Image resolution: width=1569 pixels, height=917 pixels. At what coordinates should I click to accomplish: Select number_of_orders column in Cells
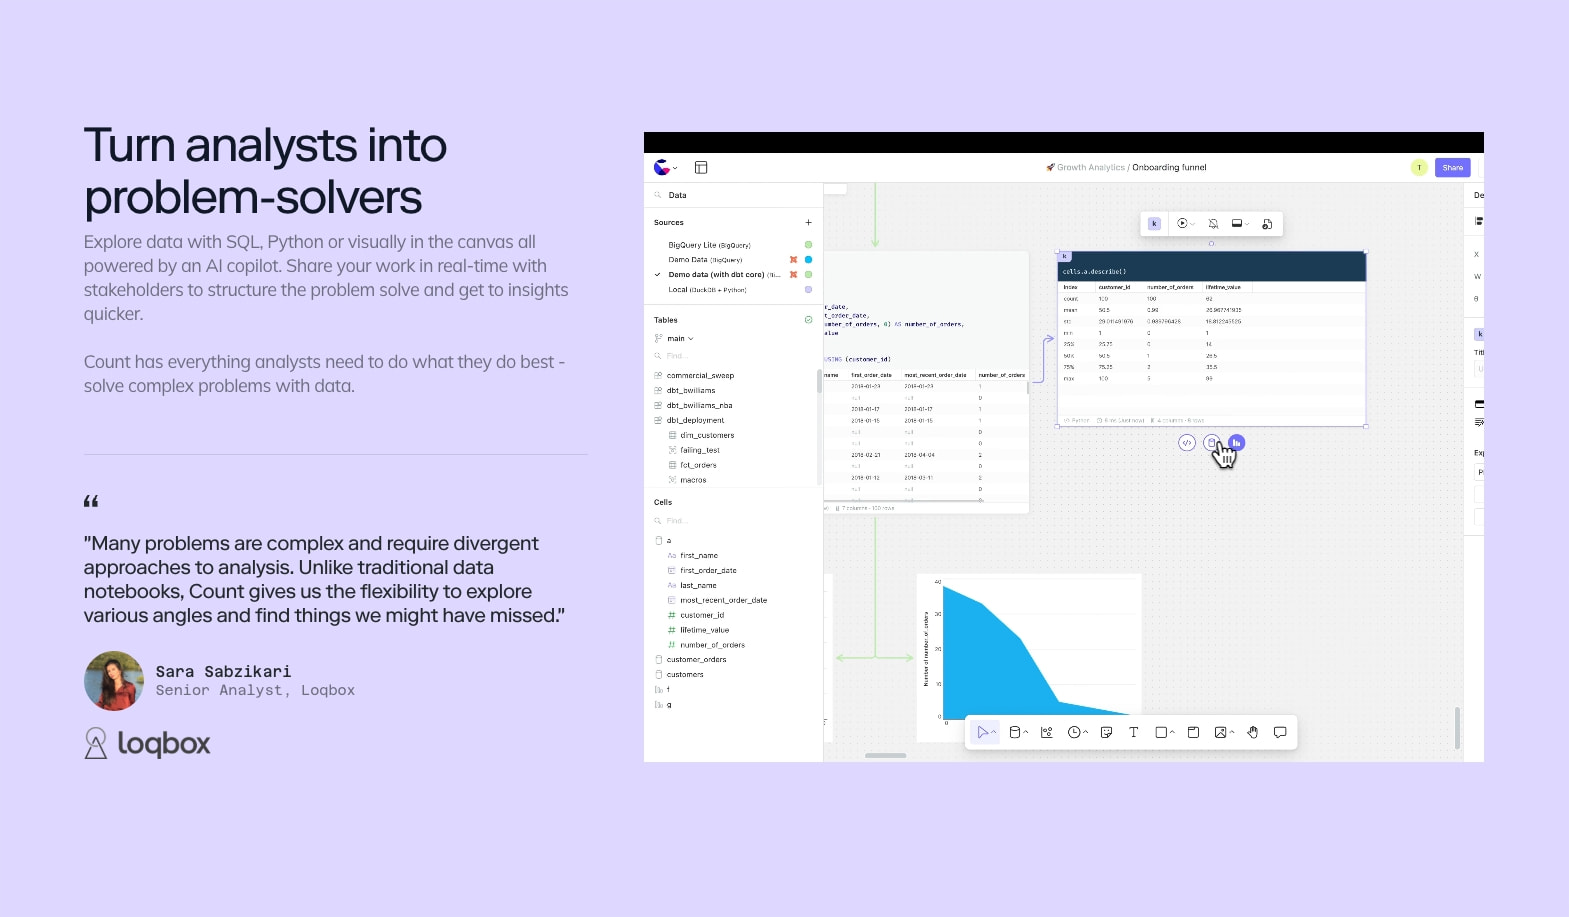point(712,646)
